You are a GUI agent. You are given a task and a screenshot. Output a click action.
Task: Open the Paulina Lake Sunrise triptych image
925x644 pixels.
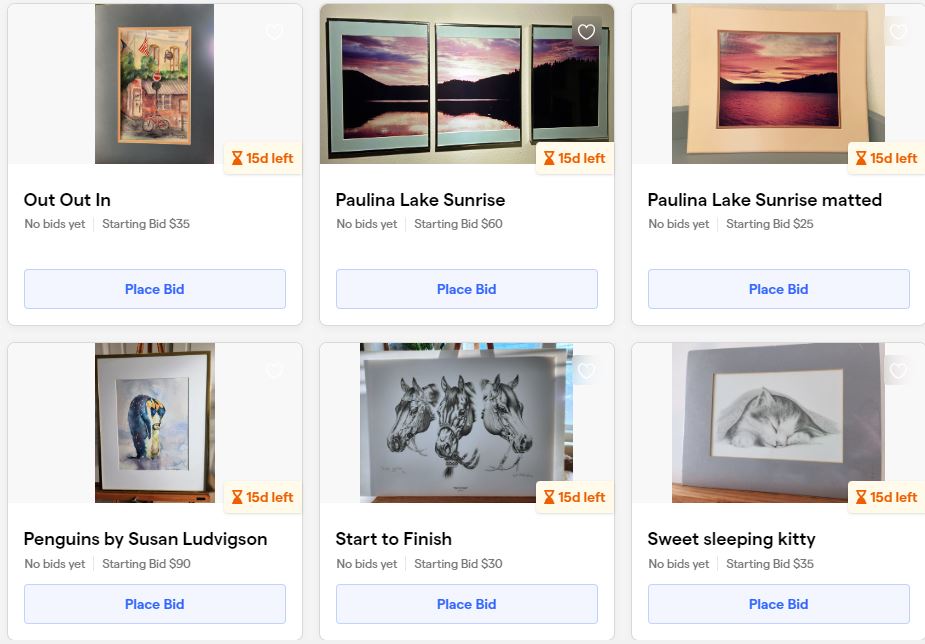pos(467,84)
